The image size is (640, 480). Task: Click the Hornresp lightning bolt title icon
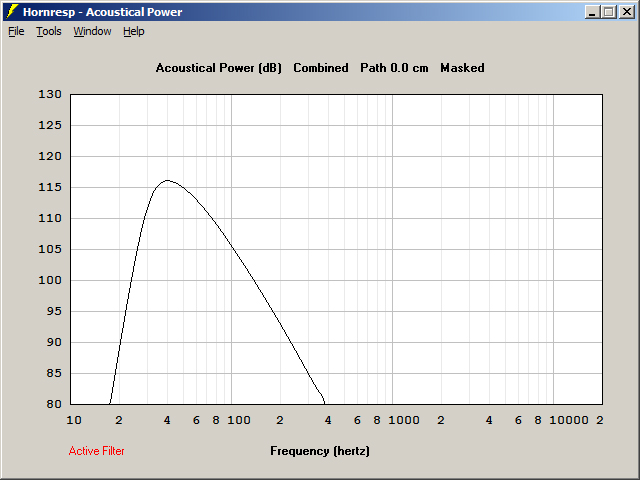[x=13, y=12]
